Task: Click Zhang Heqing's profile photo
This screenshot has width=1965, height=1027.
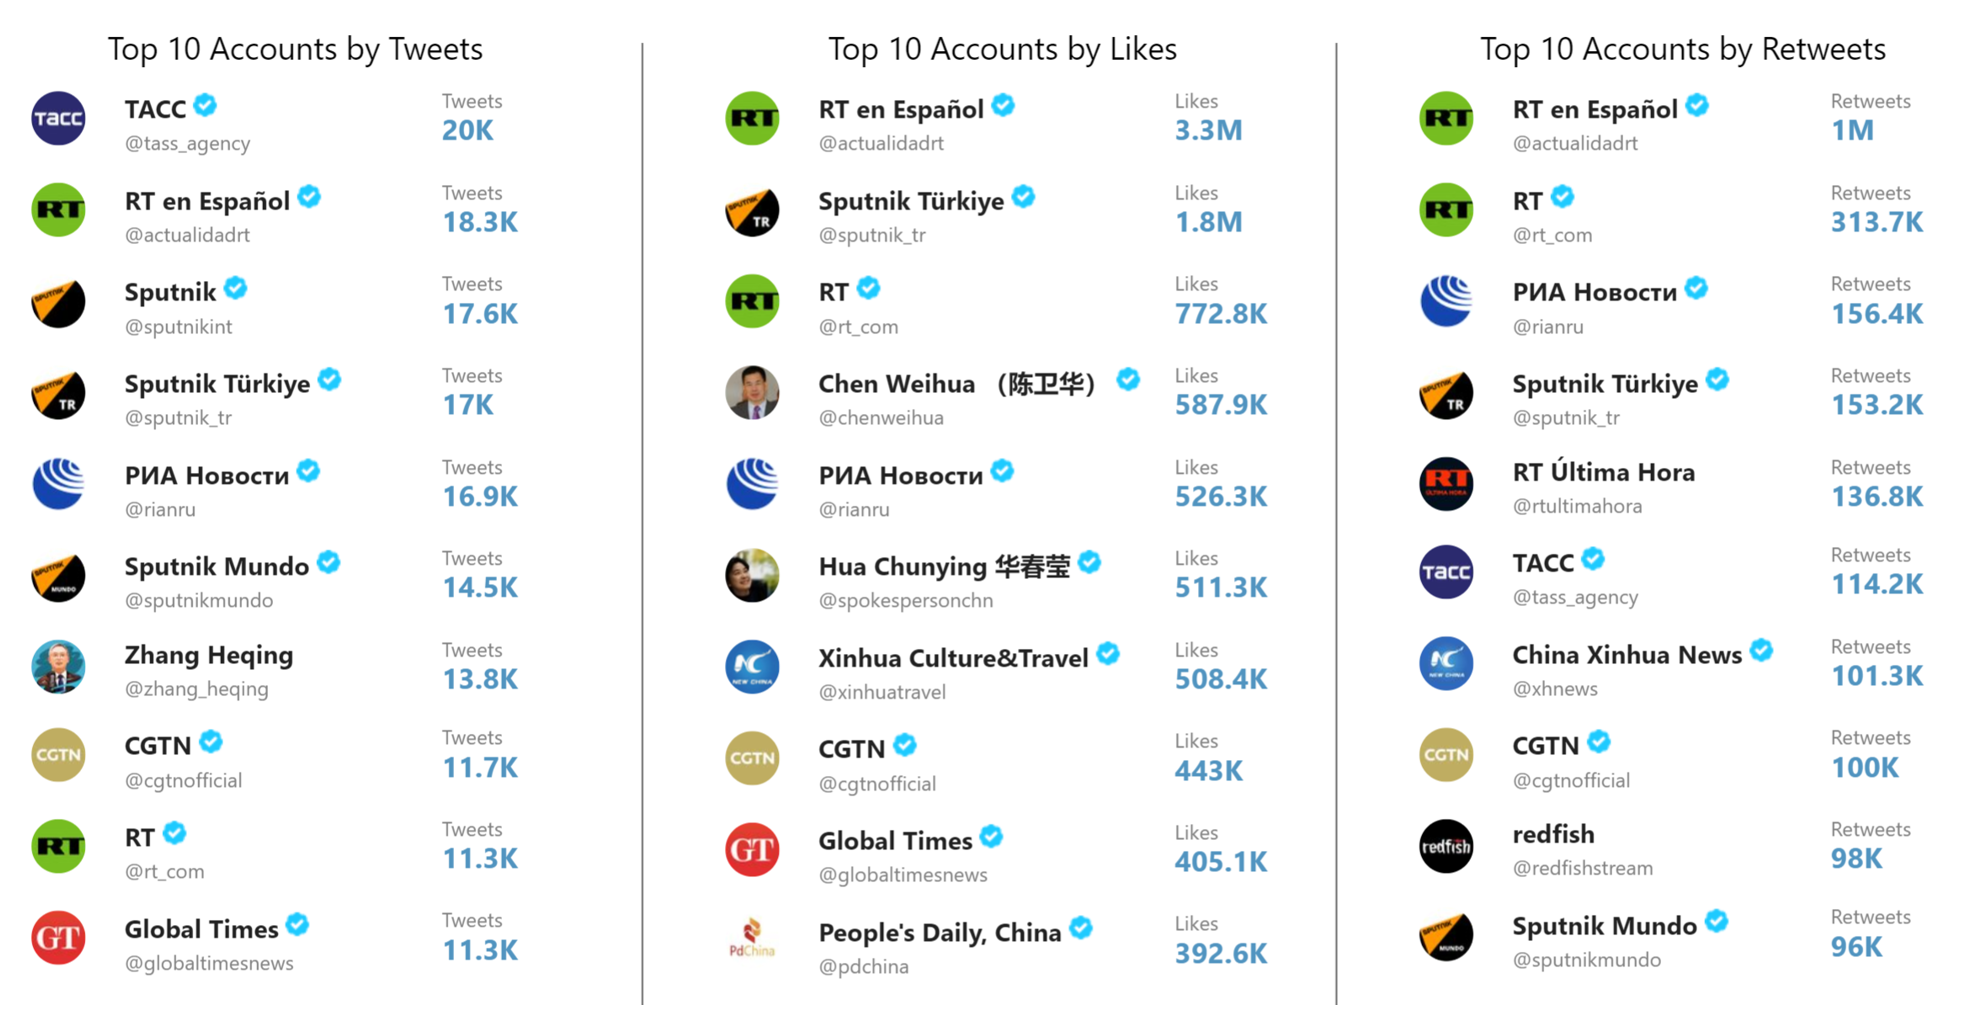Action: 58,667
